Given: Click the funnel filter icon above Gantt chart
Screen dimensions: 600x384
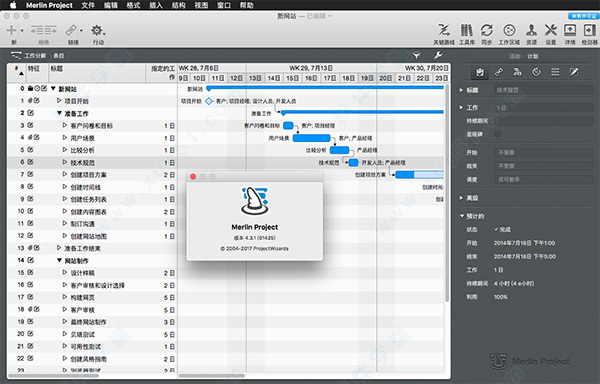Looking at the screenshot, I should 417,56.
